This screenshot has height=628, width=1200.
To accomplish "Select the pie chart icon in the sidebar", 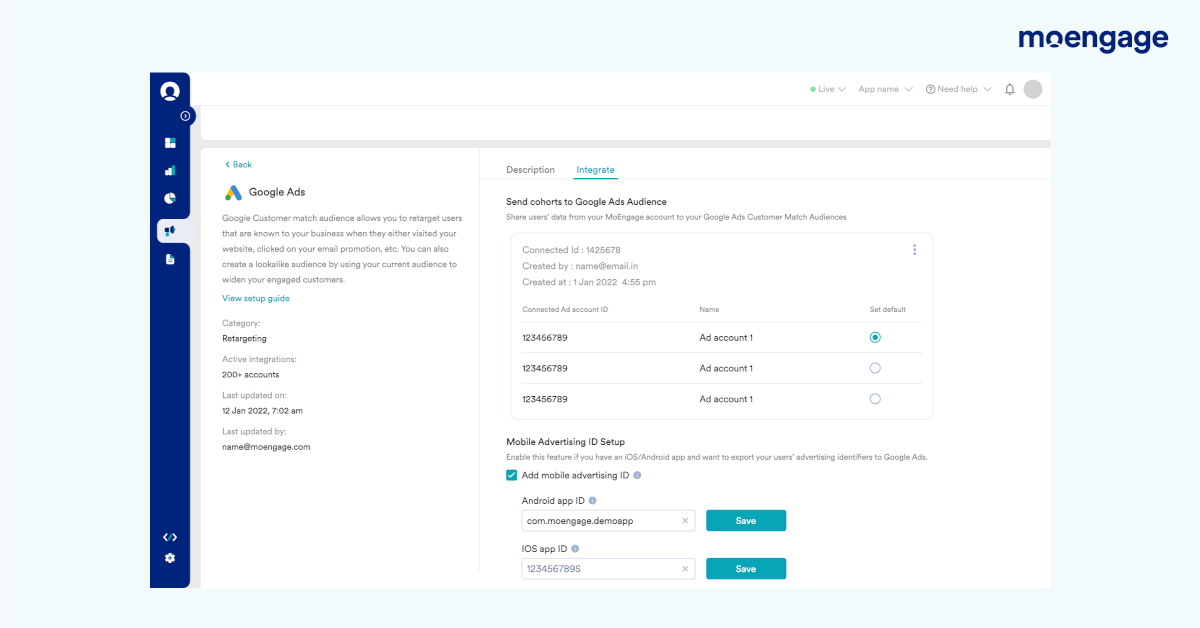I will [x=170, y=197].
